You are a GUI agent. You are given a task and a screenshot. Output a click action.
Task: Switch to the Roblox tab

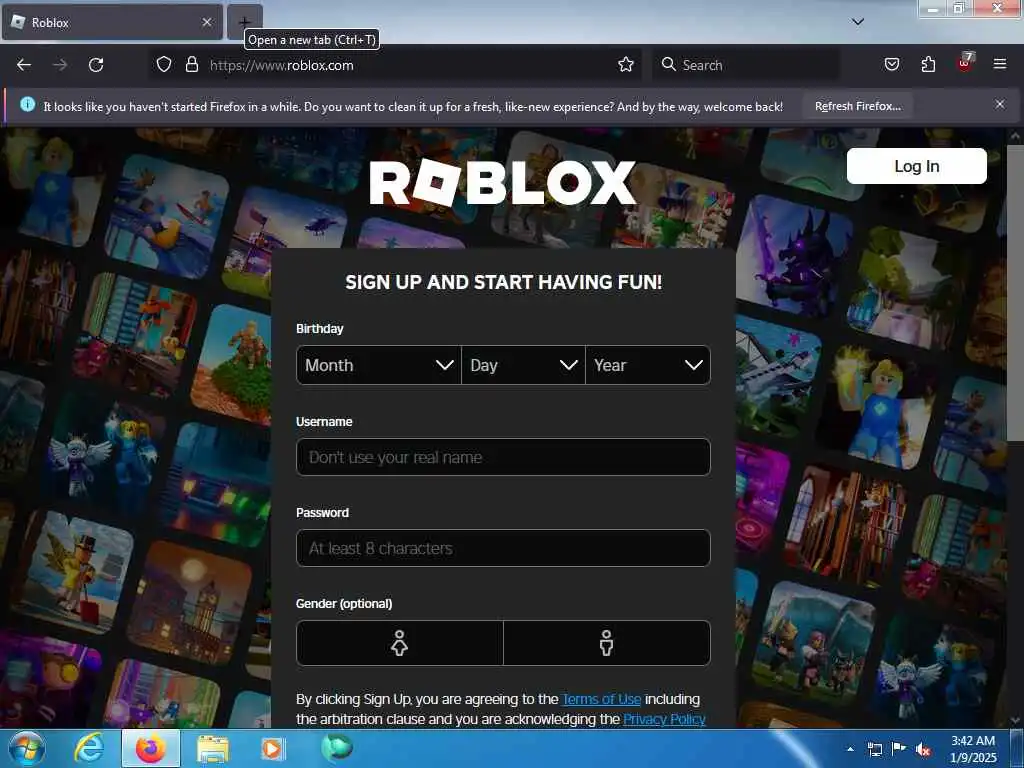pos(112,22)
